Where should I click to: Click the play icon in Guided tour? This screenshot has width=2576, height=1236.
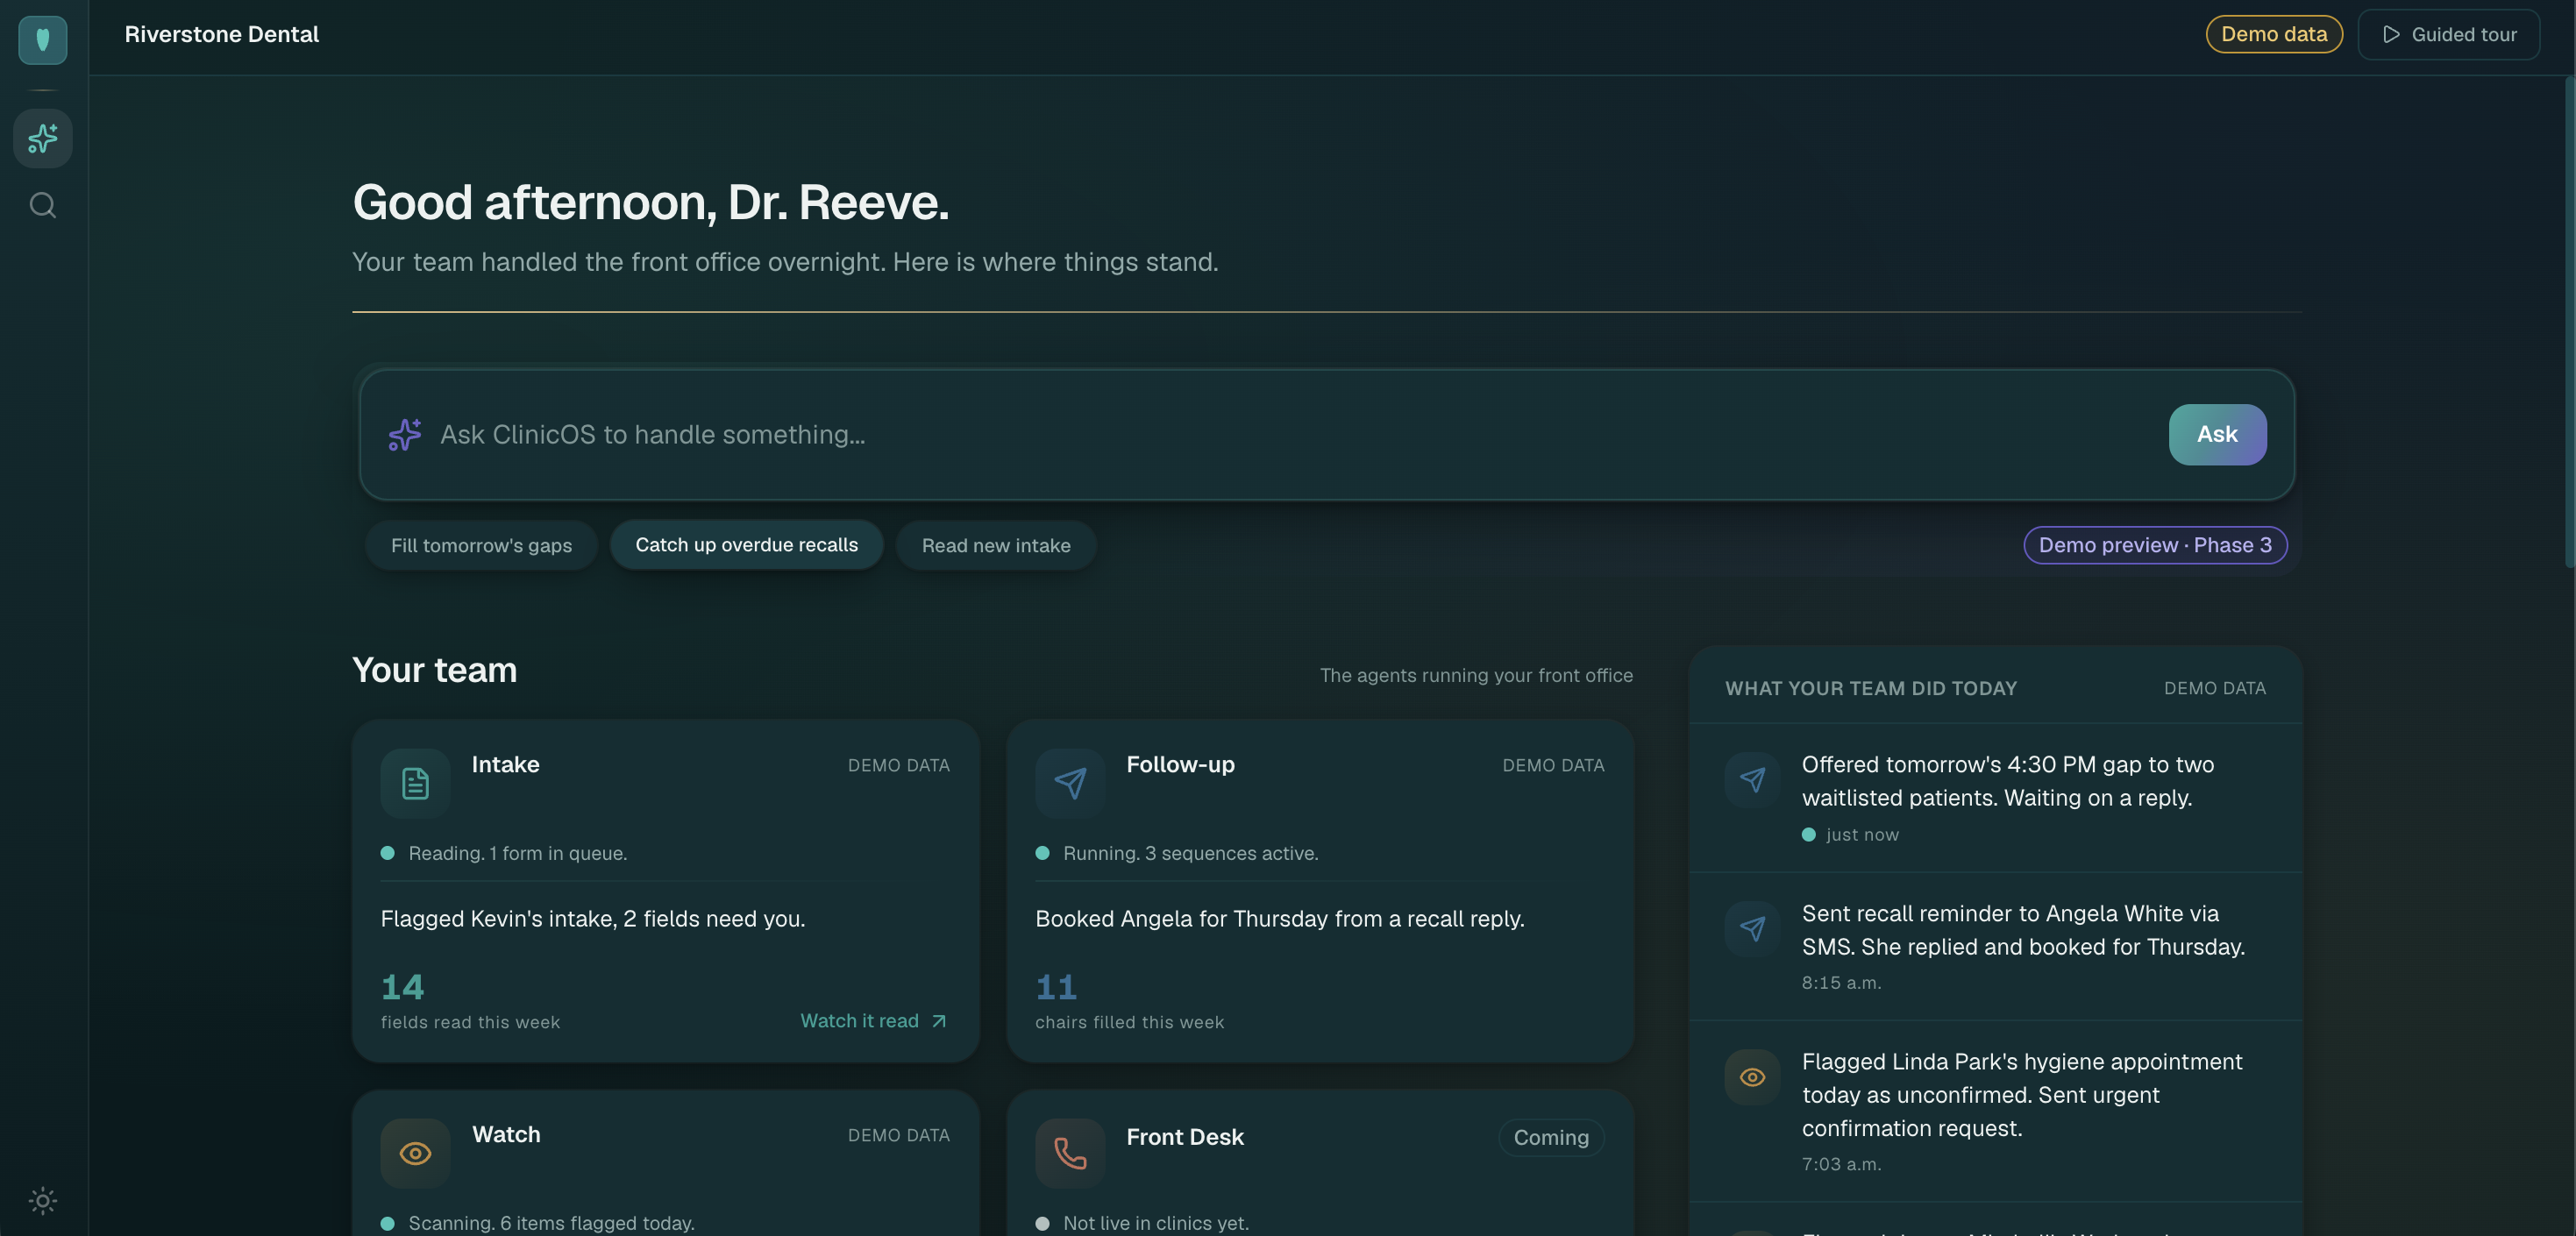coord(2391,35)
